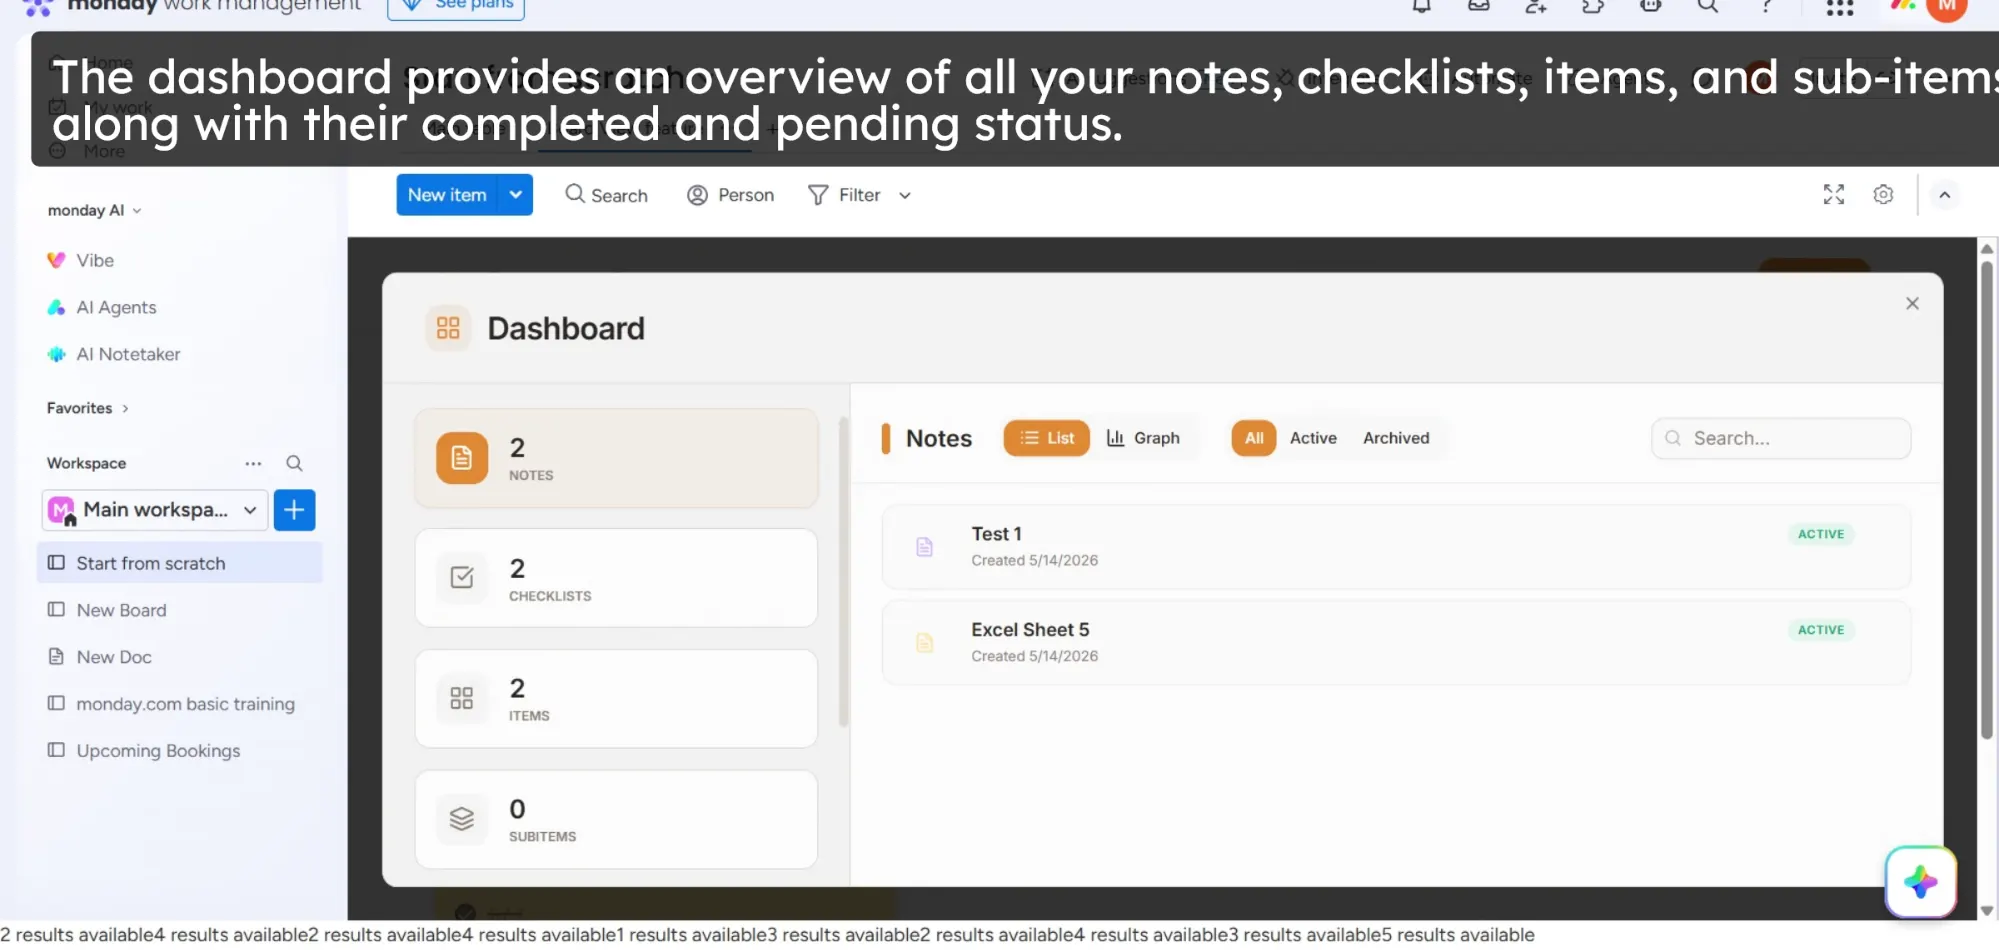Select the Active filter
1999x950 pixels.
[1313, 438]
